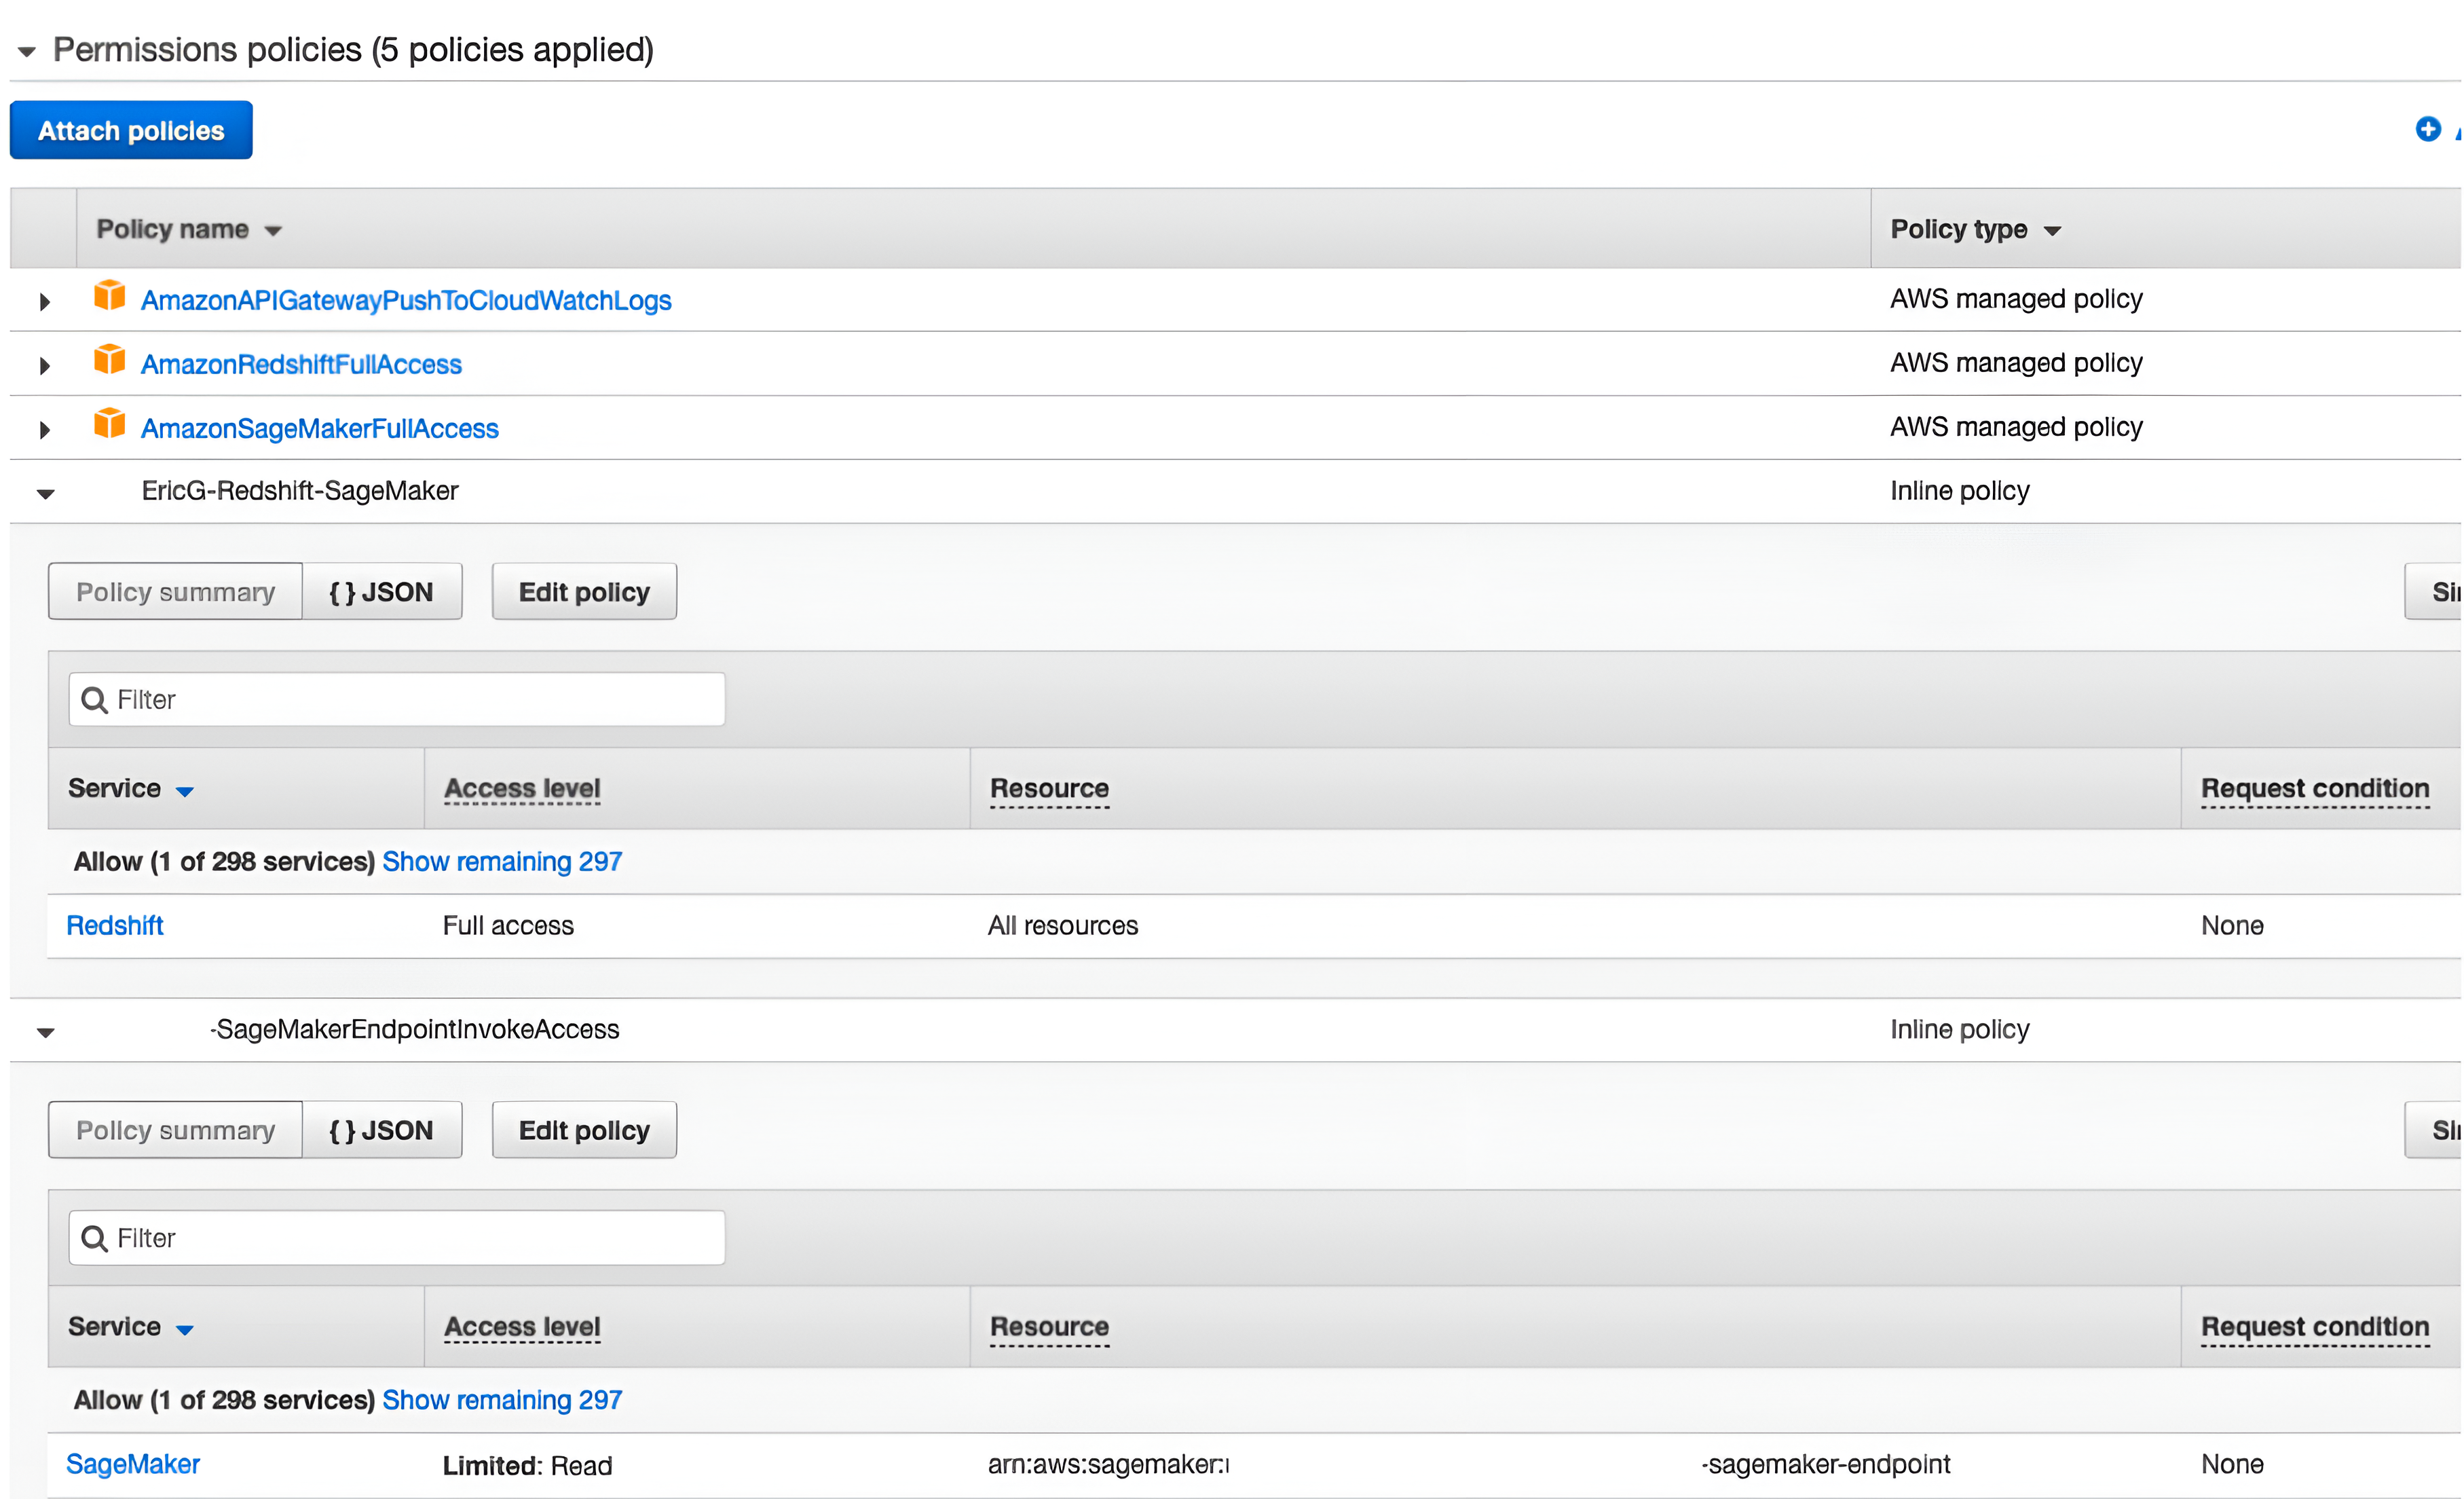
Task: Open the Redshift service link
Action: tap(115, 926)
